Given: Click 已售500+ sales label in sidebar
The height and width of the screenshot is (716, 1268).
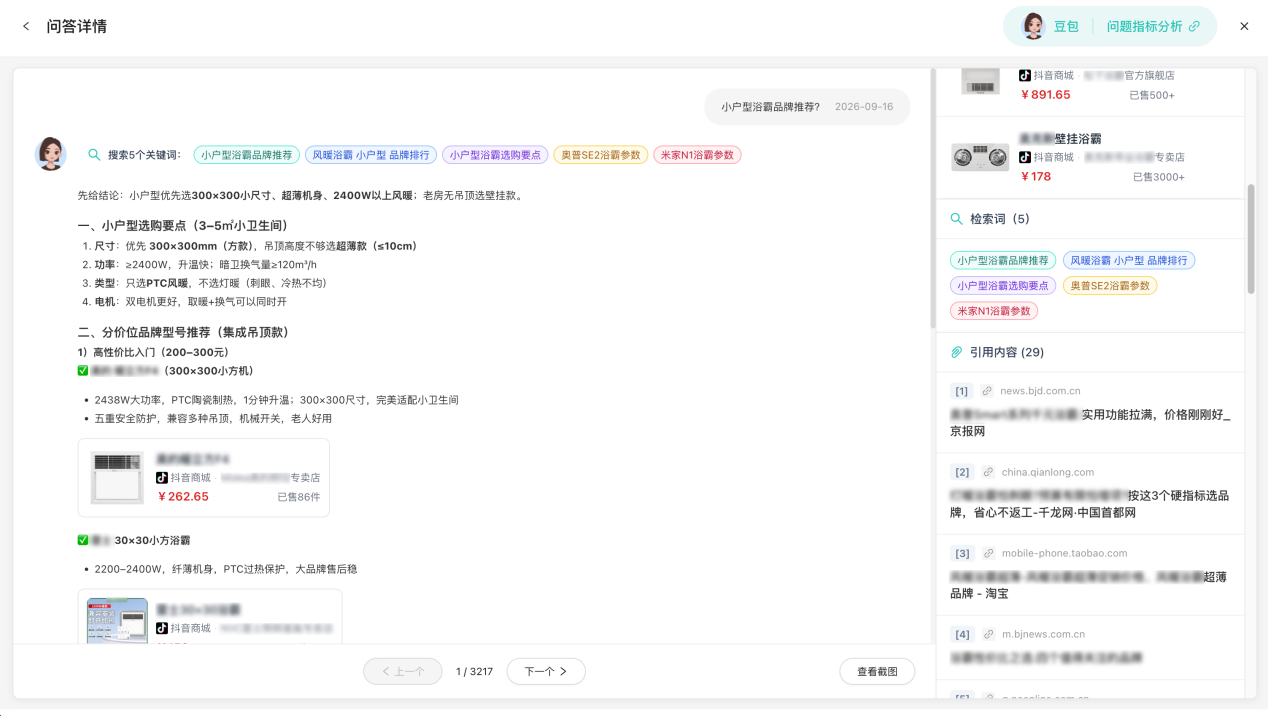Looking at the screenshot, I should click(1152, 95).
